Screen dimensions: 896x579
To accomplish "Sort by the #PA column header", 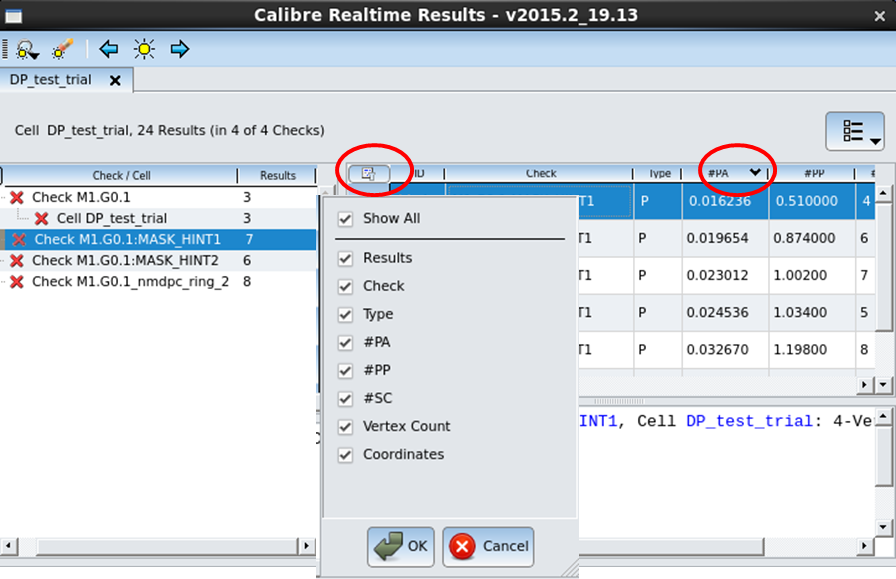I will [726, 173].
